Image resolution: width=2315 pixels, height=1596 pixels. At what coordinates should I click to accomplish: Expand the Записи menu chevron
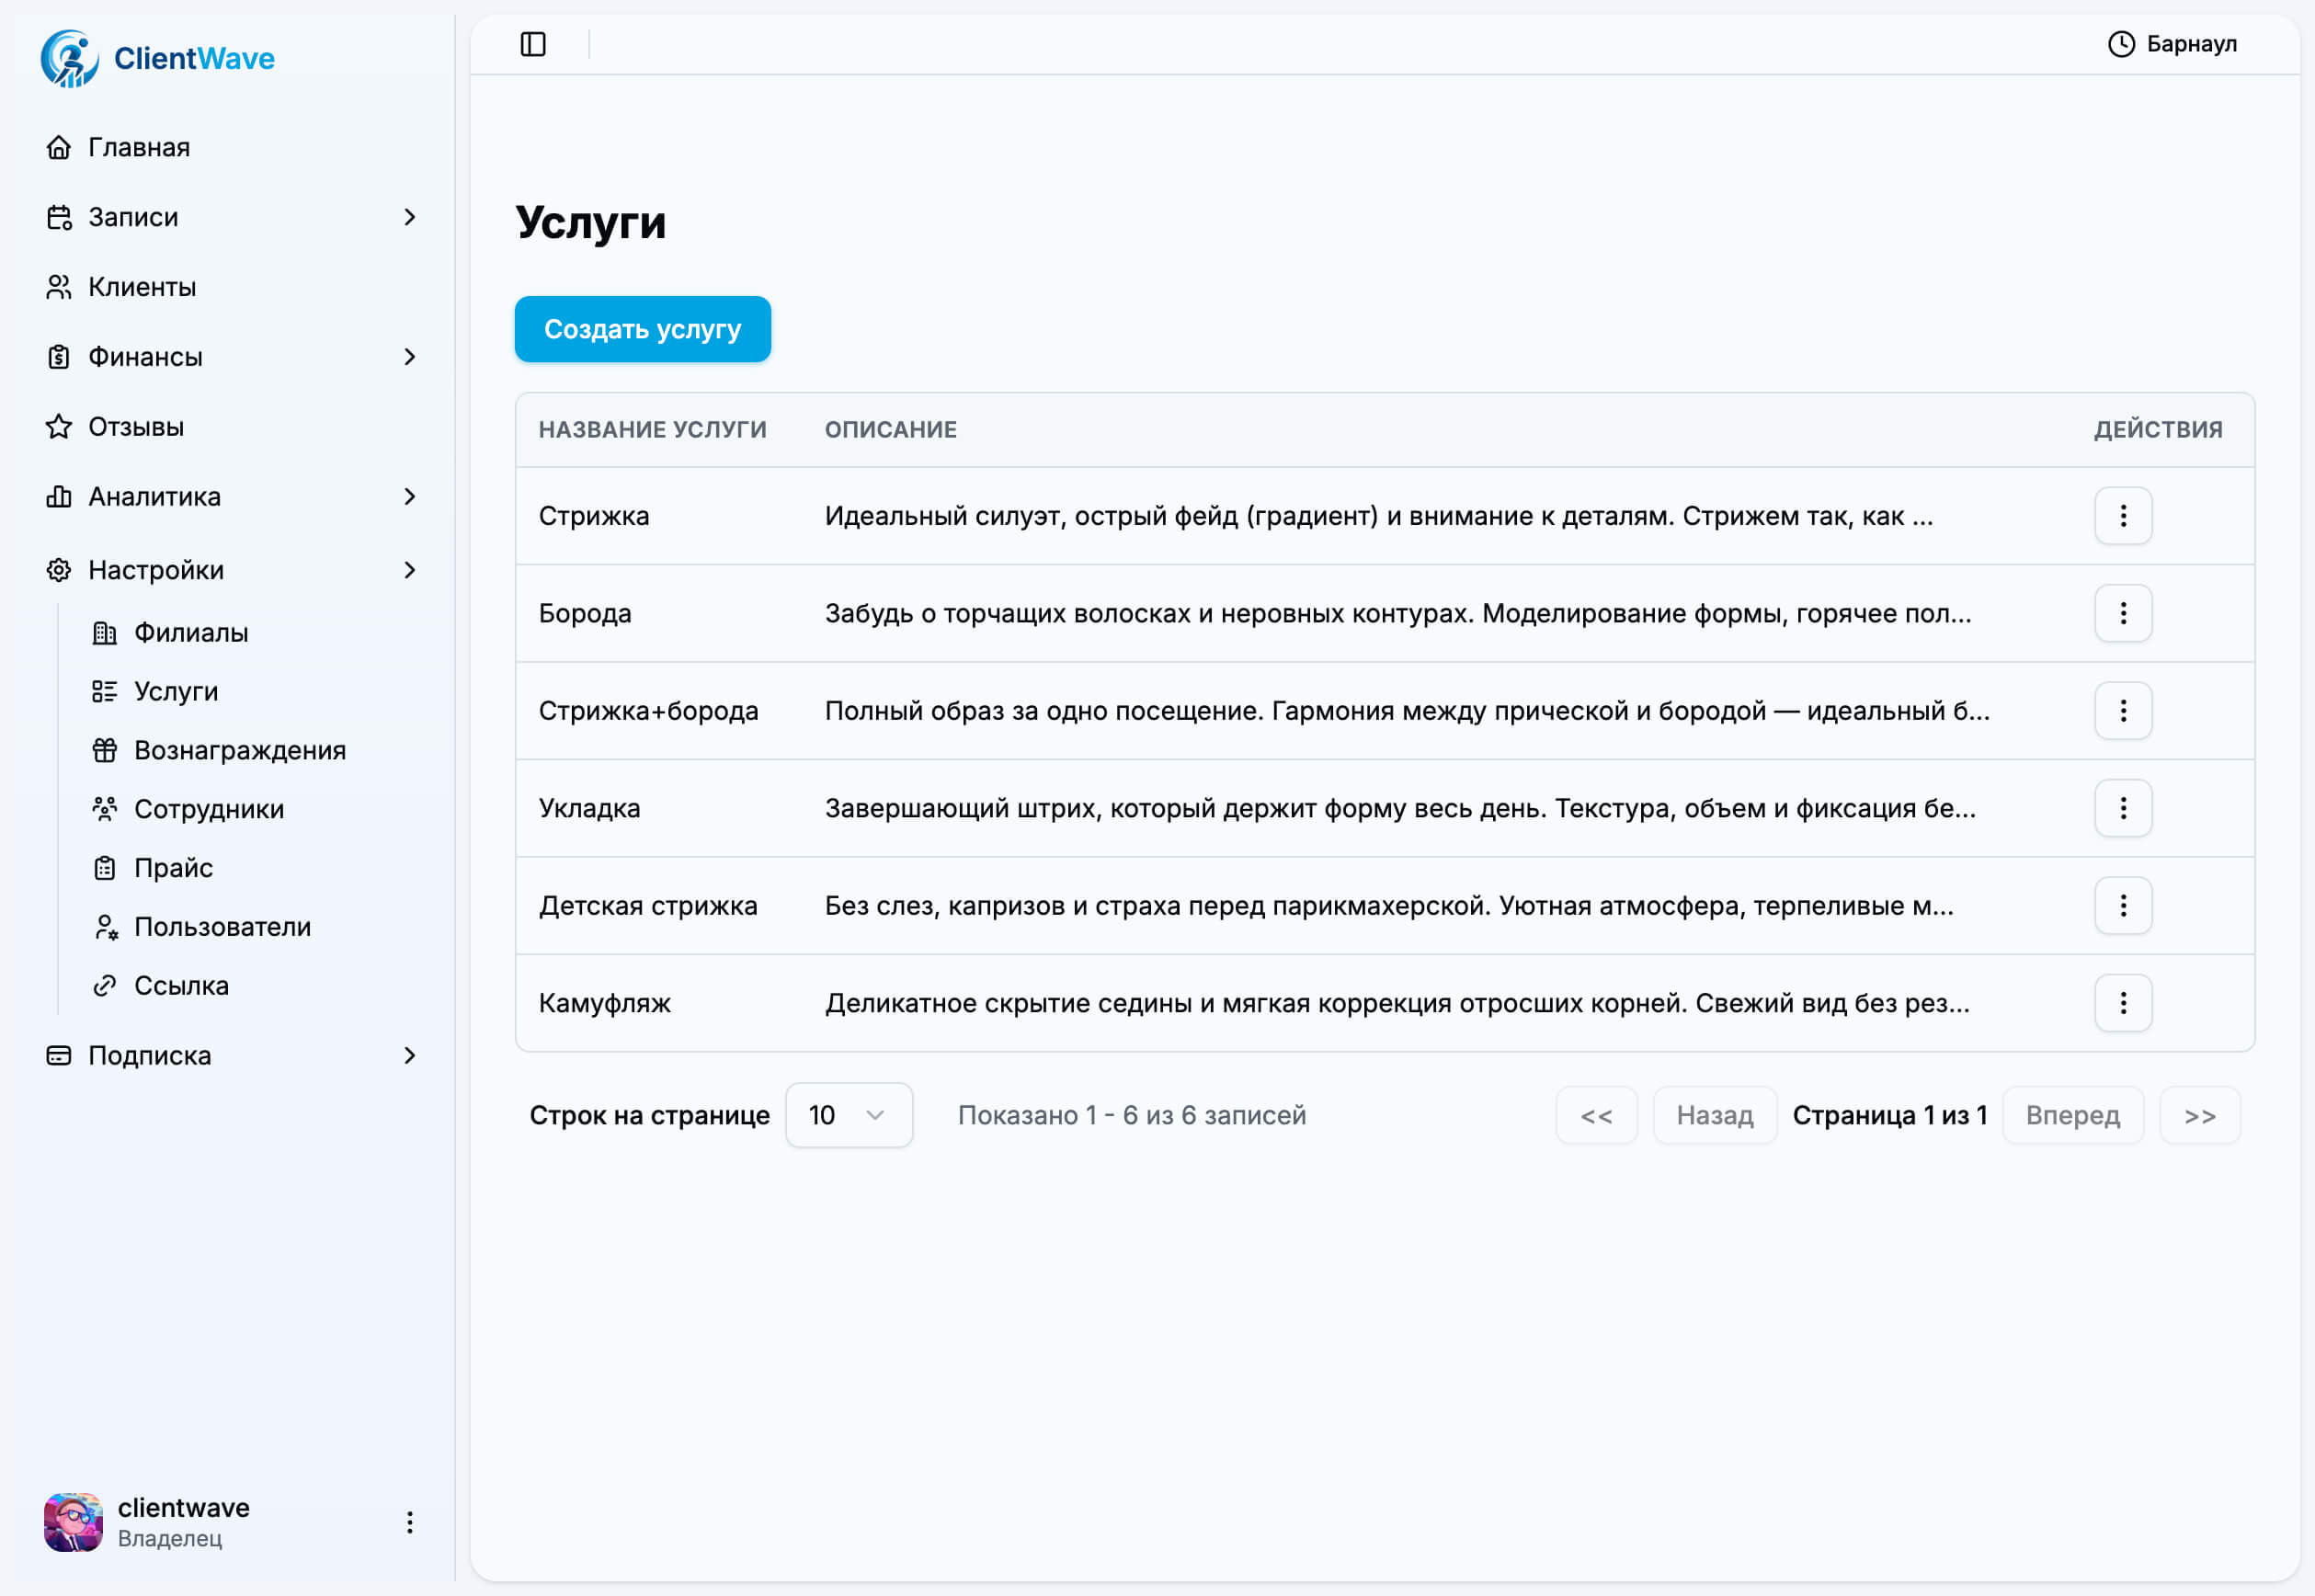coord(409,217)
